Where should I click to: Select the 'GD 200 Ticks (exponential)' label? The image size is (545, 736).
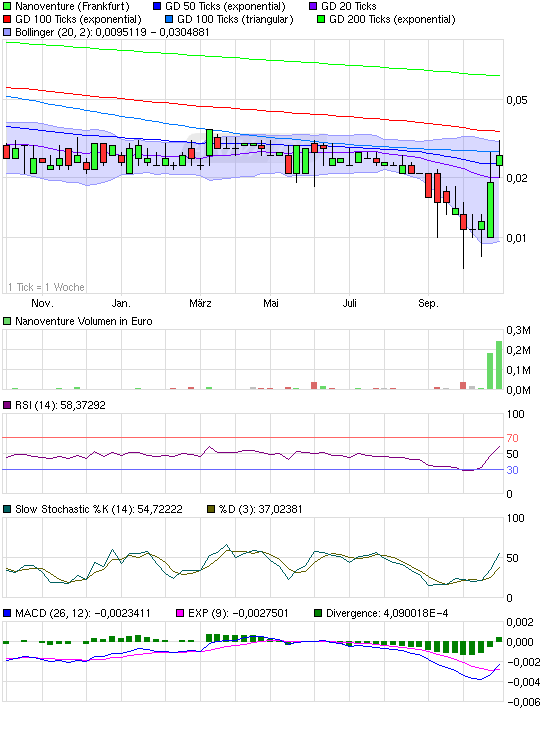pos(392,20)
